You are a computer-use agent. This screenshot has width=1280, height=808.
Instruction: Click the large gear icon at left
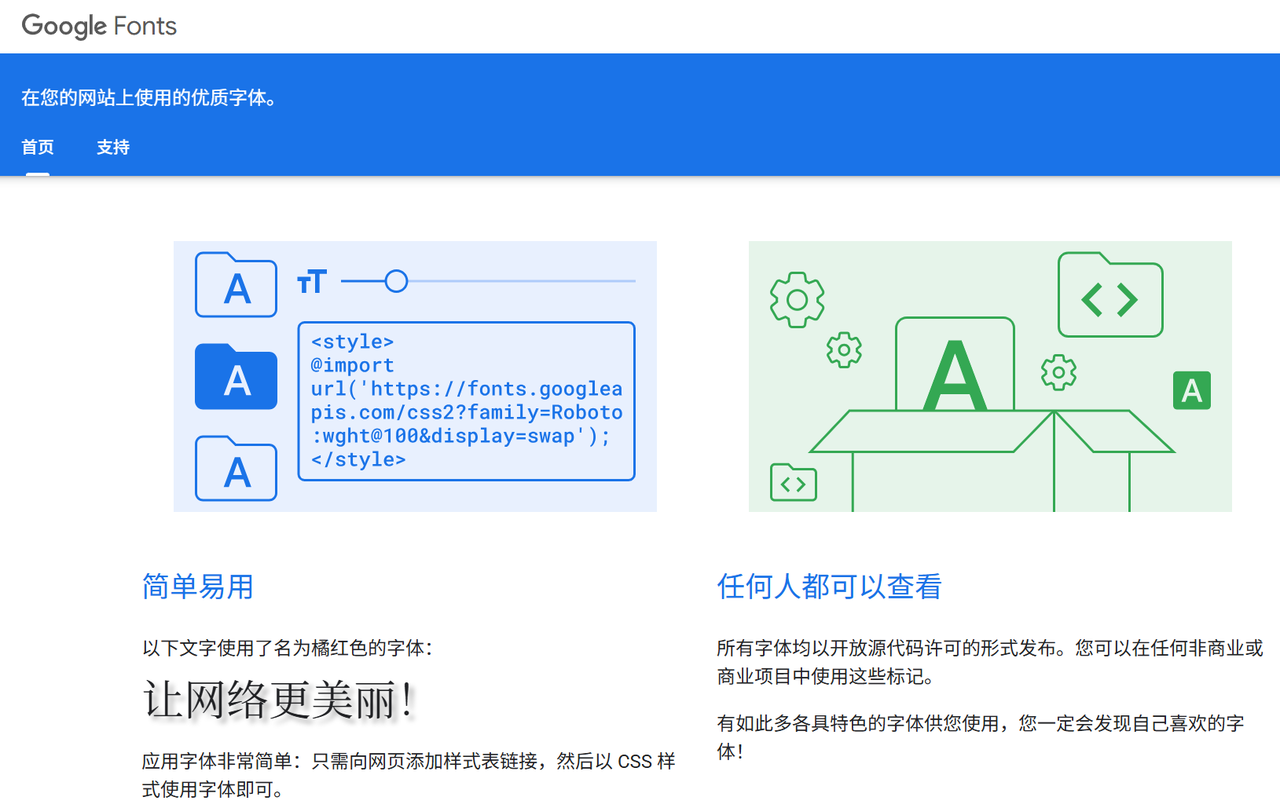pyautogui.click(x=797, y=299)
